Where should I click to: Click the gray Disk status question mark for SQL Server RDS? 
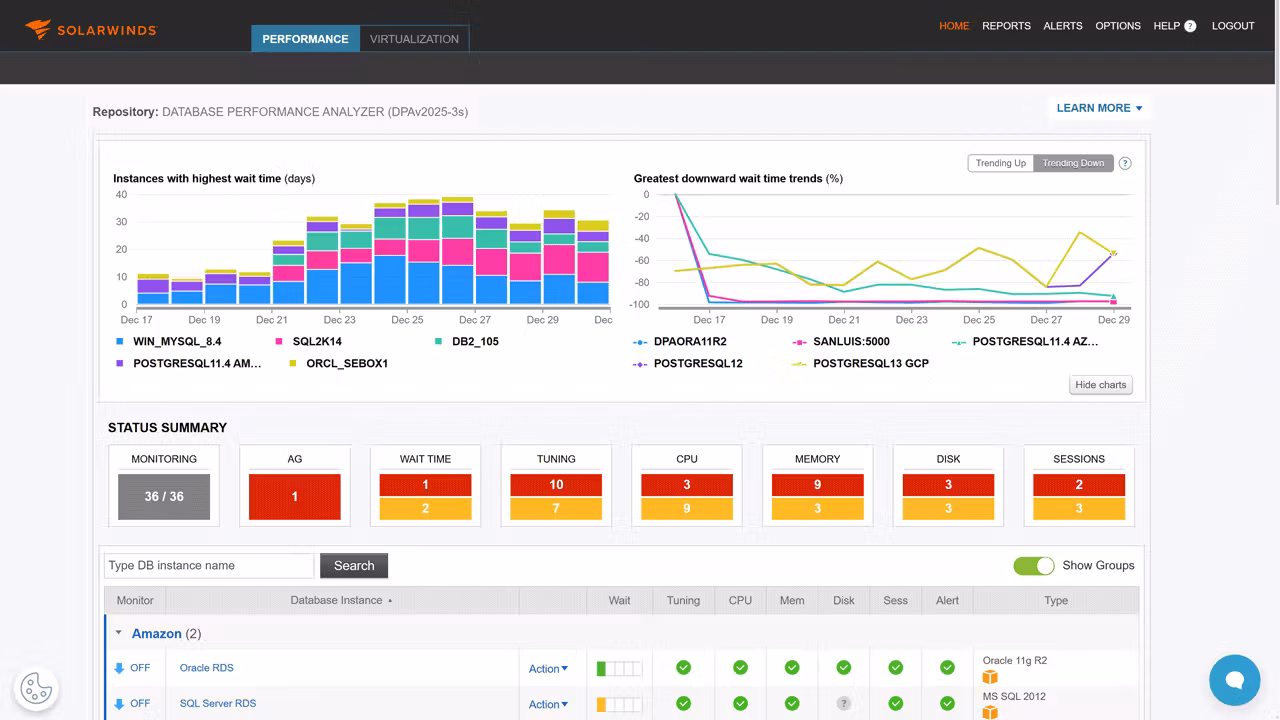coord(843,703)
